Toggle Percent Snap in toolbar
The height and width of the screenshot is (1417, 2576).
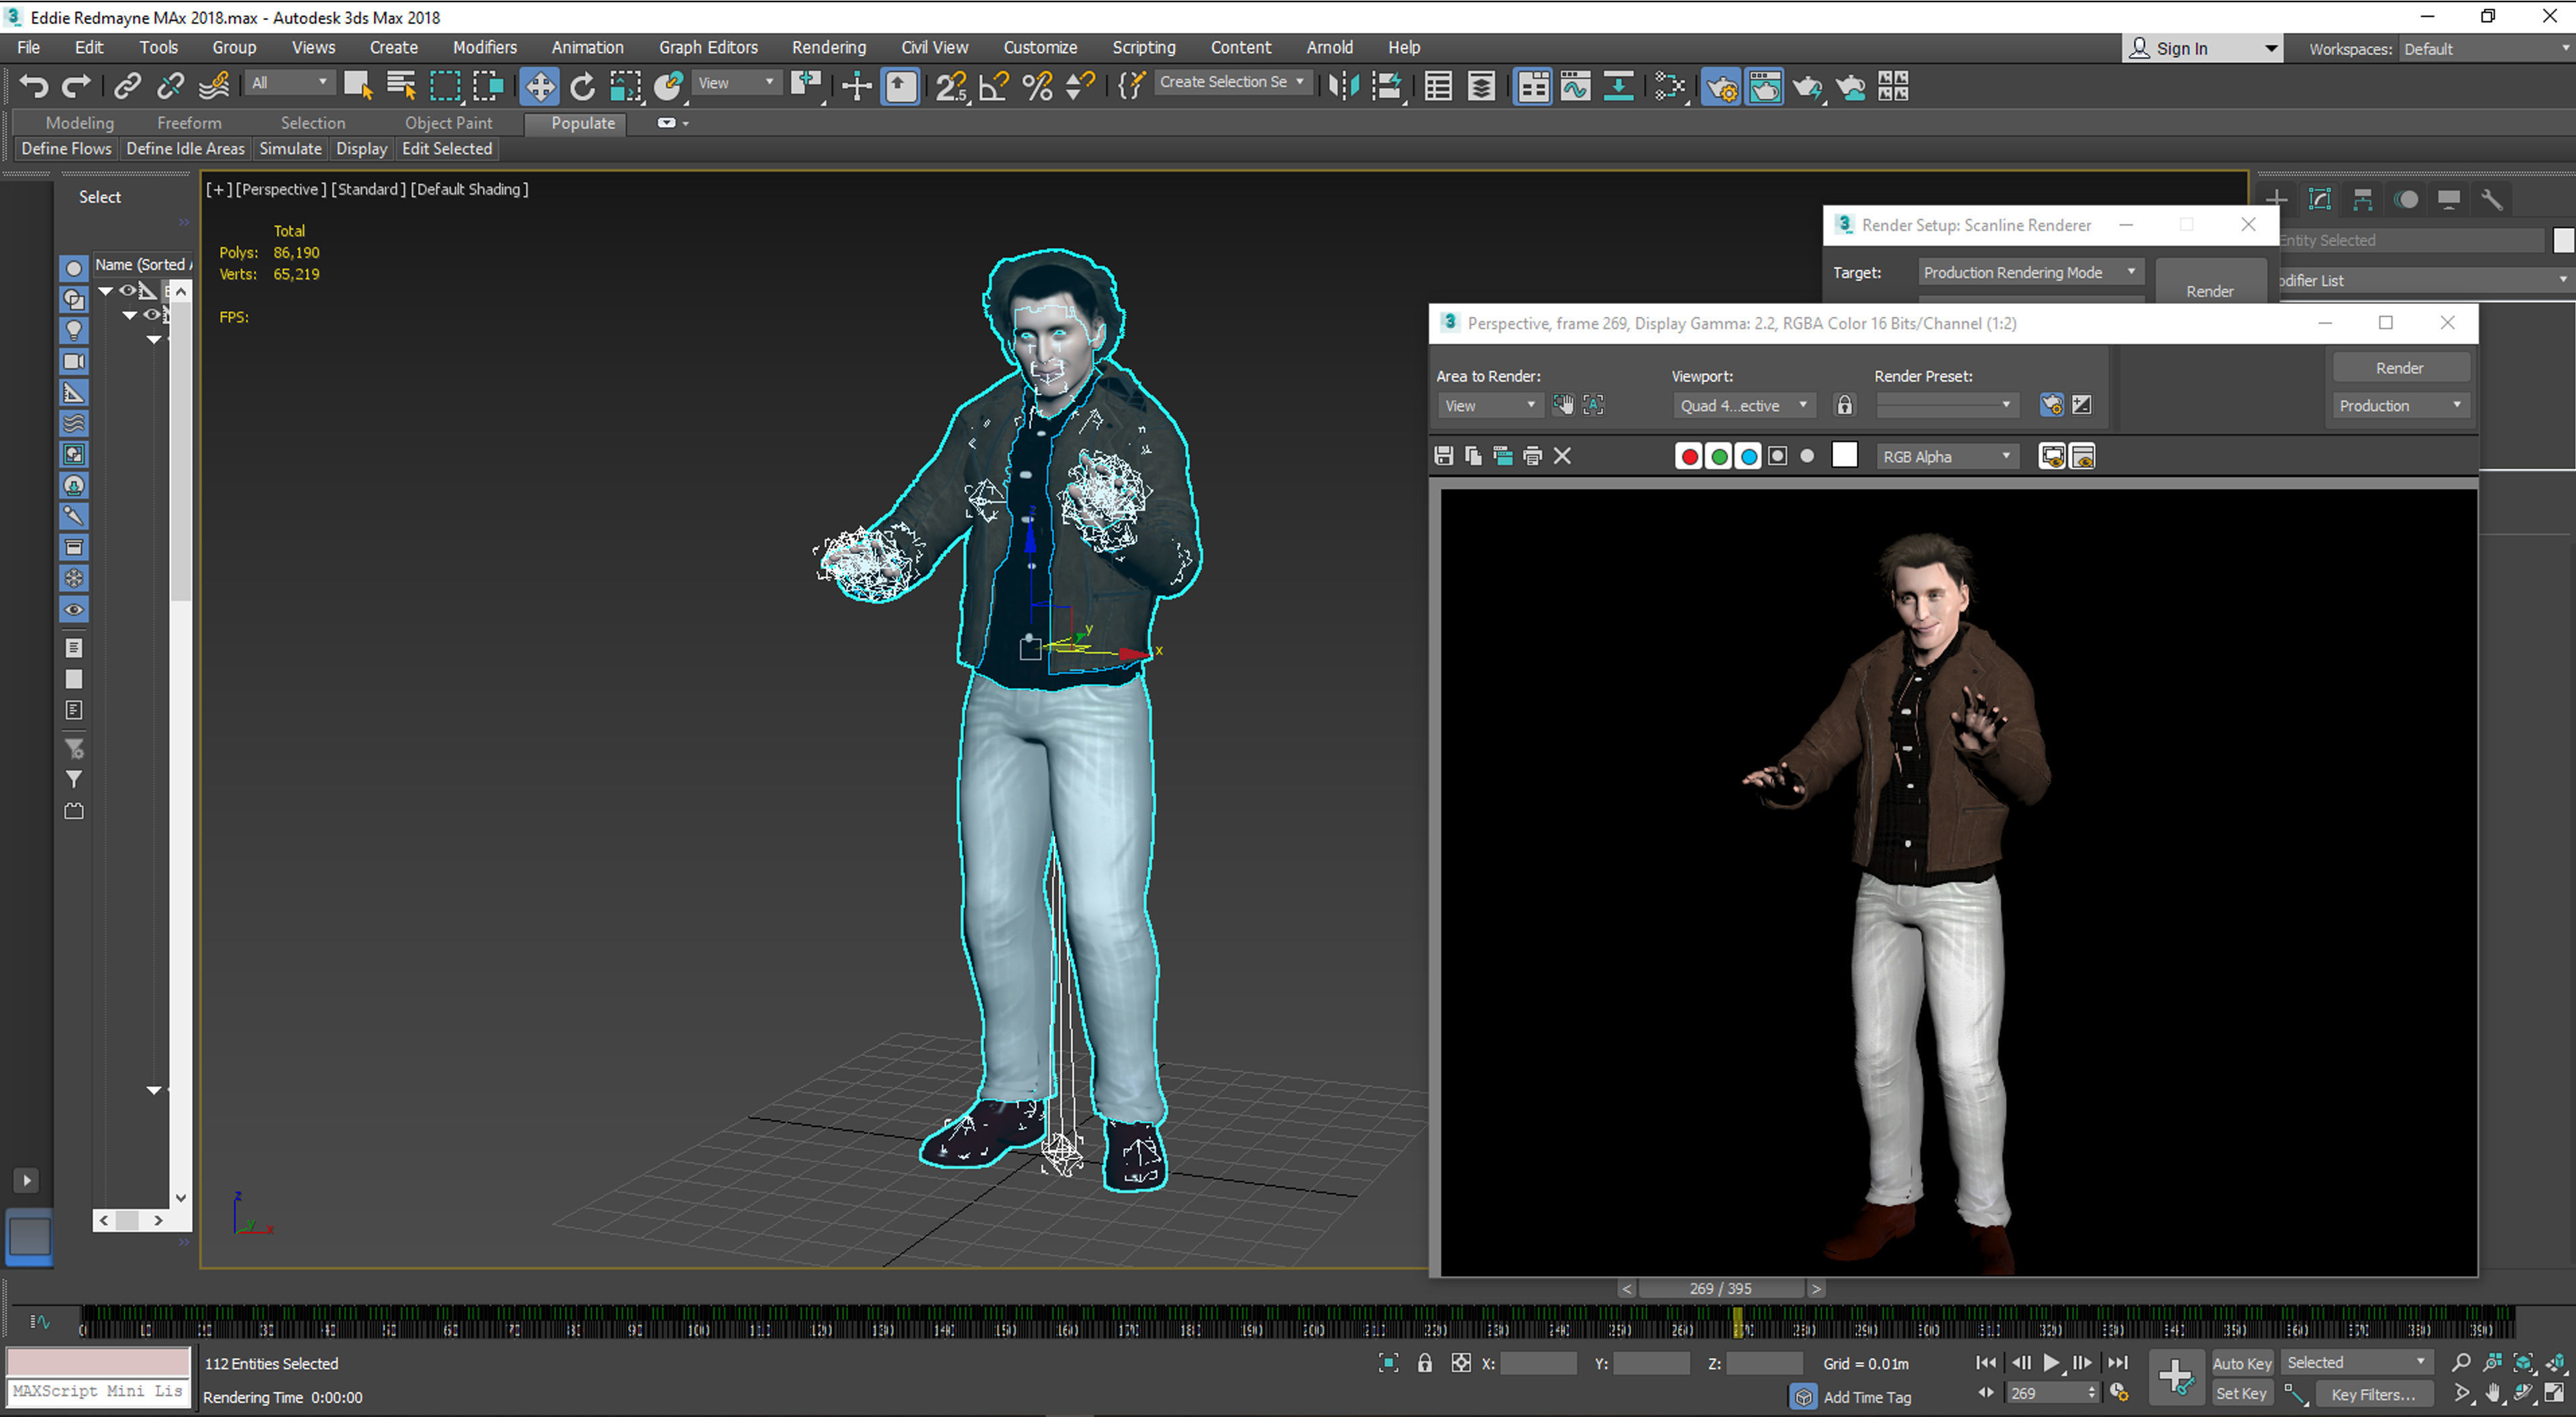[1038, 87]
